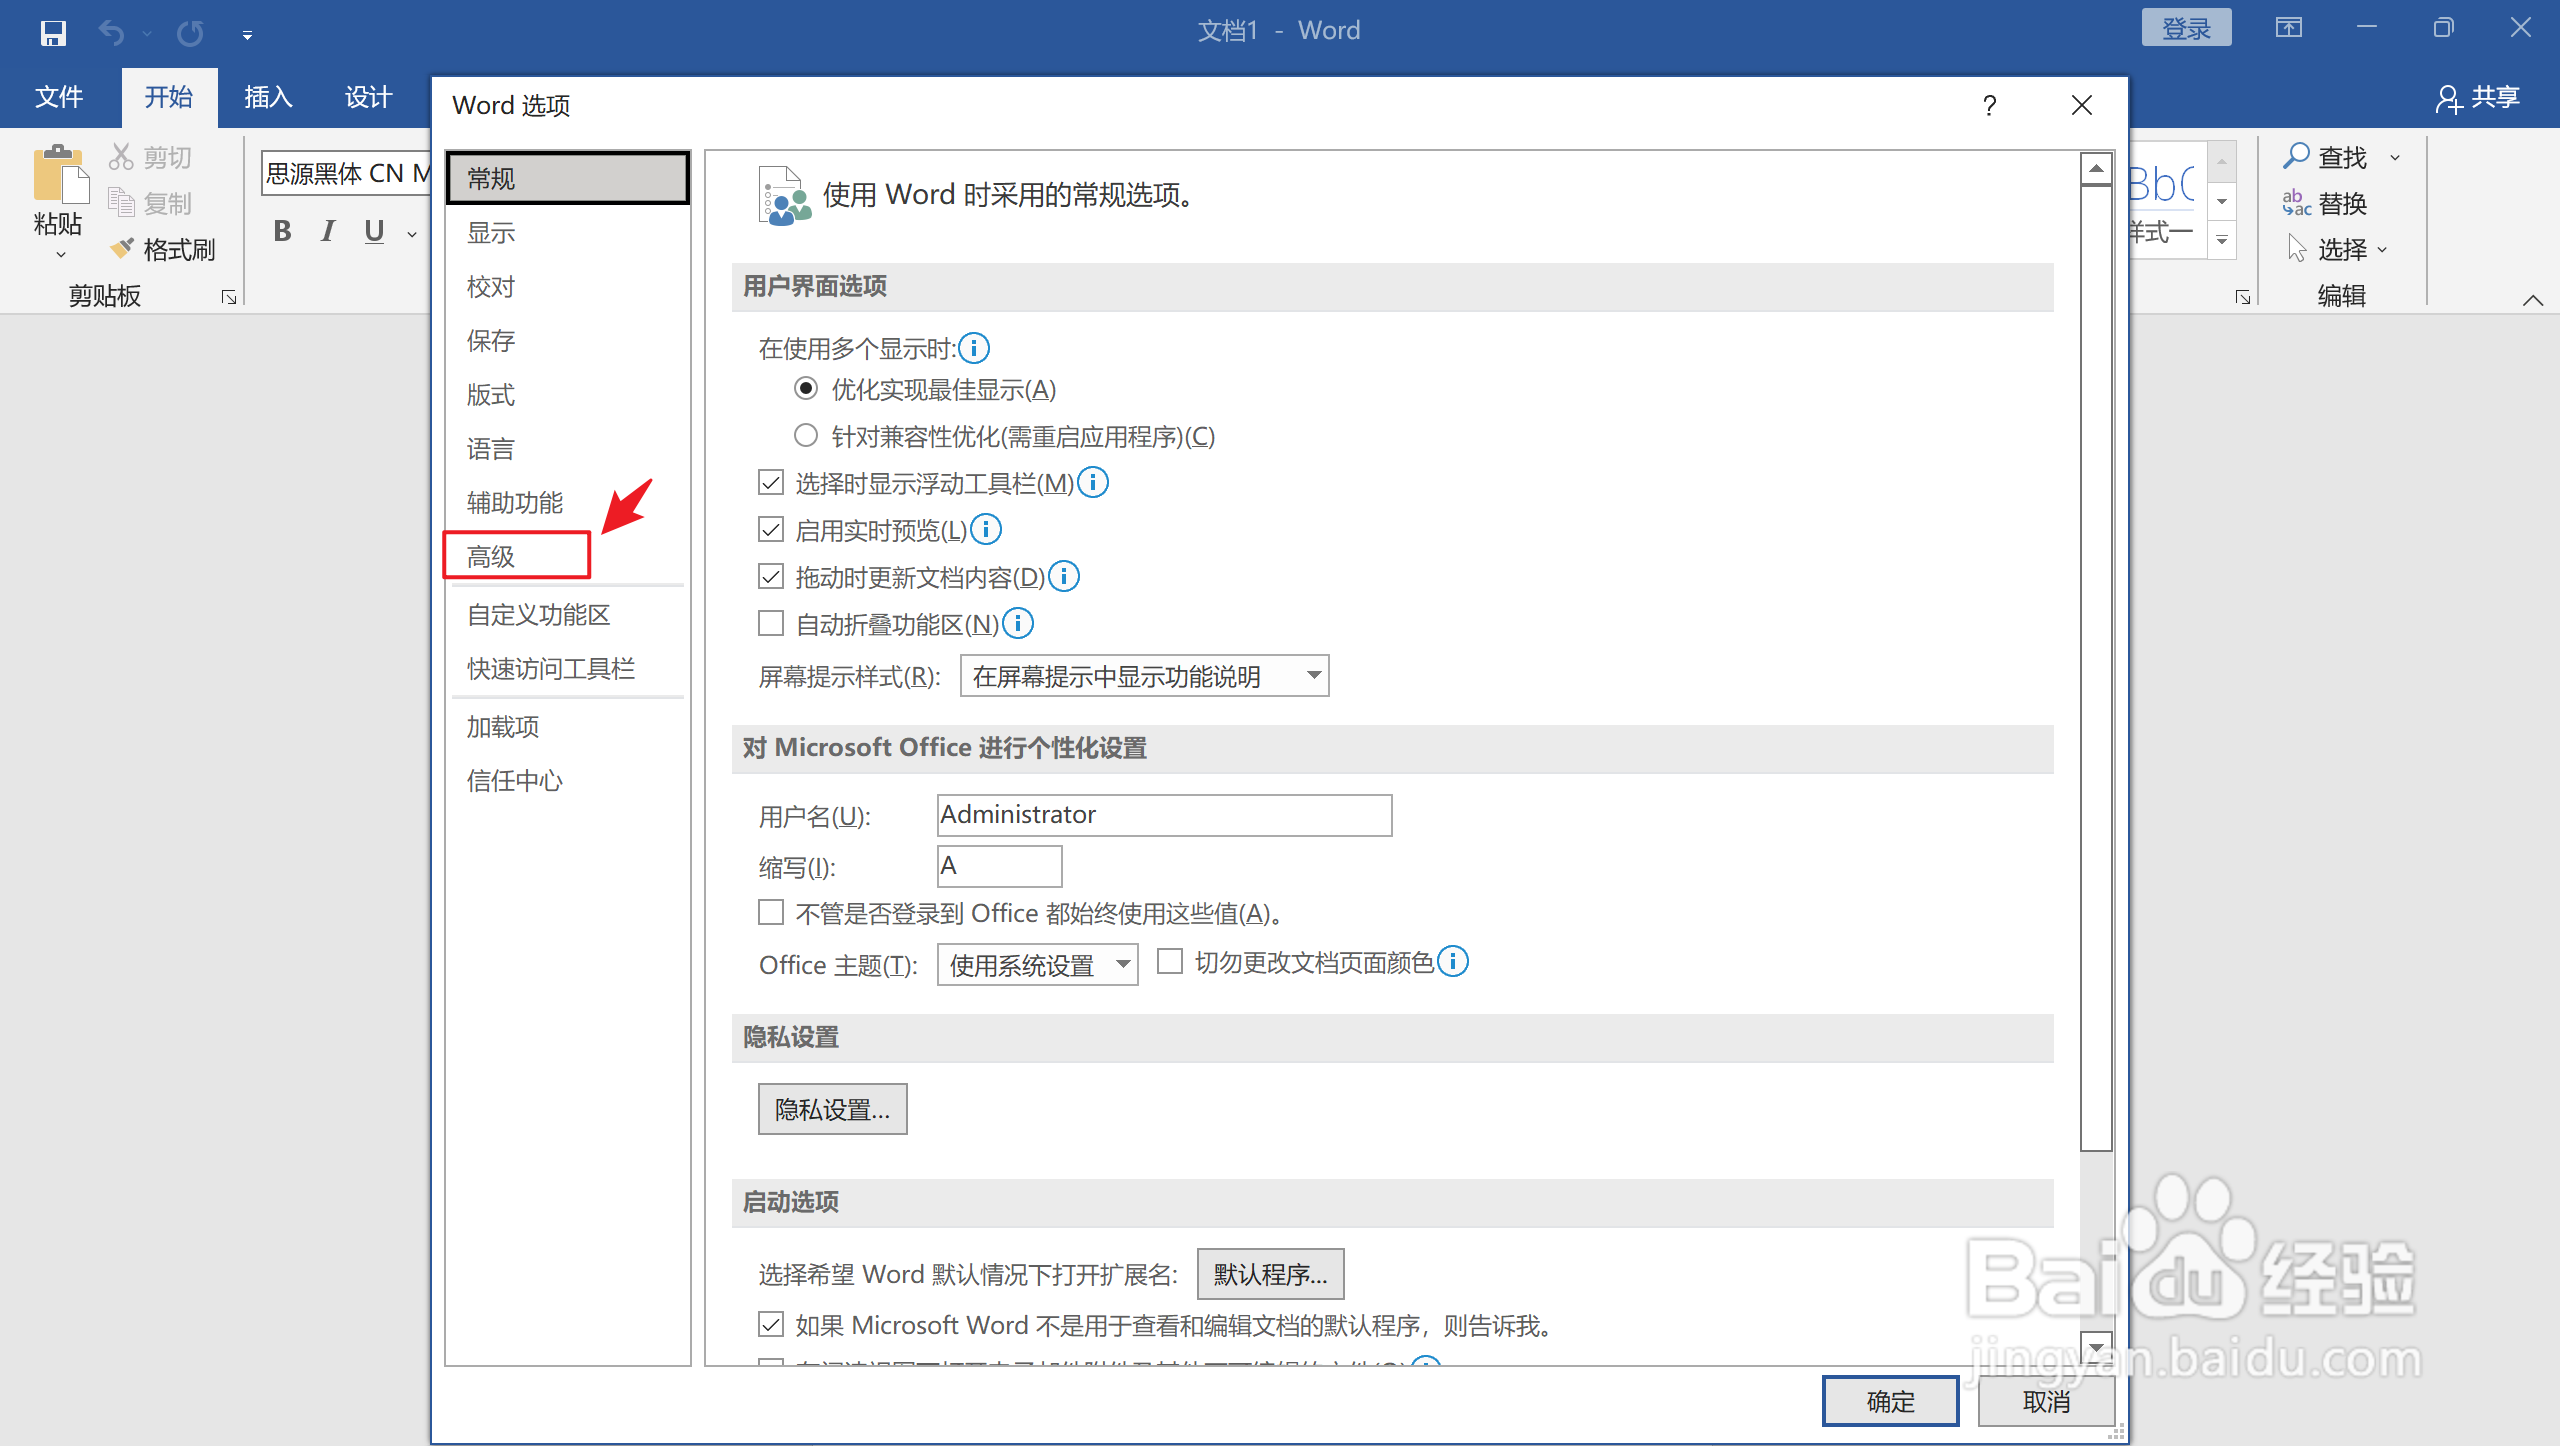Screen dimensions: 2560x1446
Task: Open the Customize Quick Access Toolbar arrow
Action: click(x=247, y=35)
